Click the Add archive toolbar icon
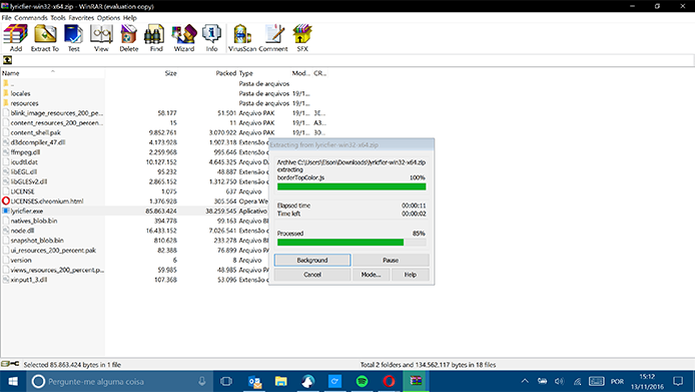The image size is (695, 392). coord(16,38)
